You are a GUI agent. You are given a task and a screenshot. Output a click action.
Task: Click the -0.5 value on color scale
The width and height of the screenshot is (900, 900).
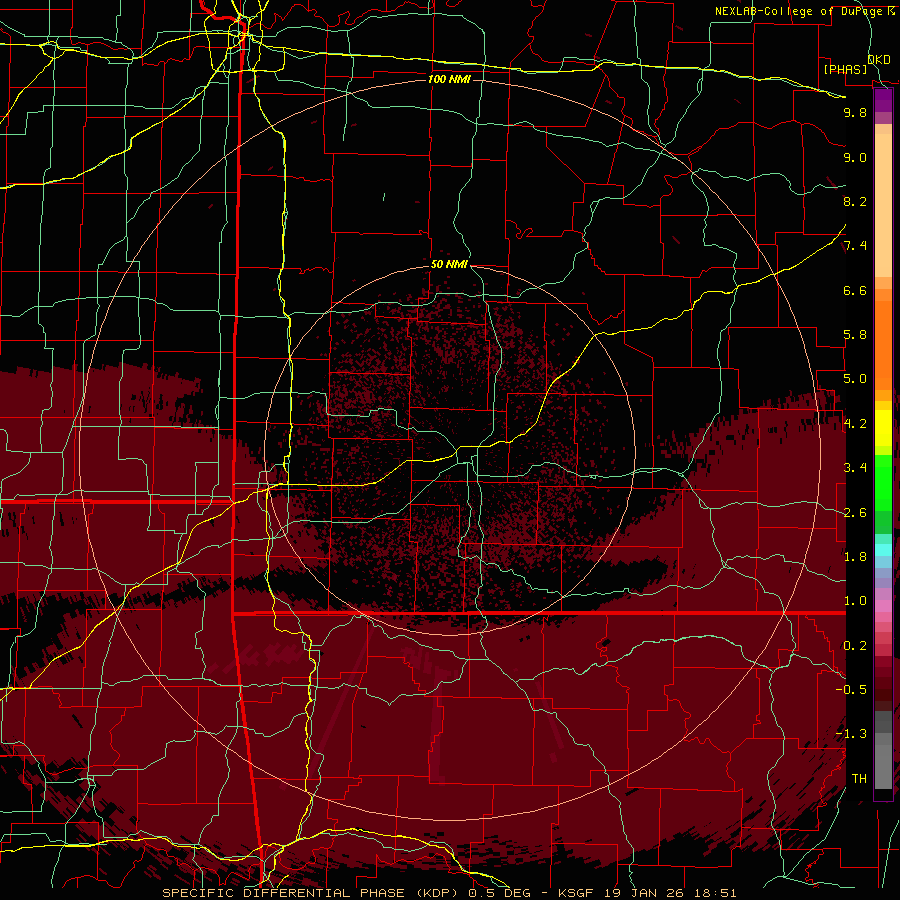851,690
